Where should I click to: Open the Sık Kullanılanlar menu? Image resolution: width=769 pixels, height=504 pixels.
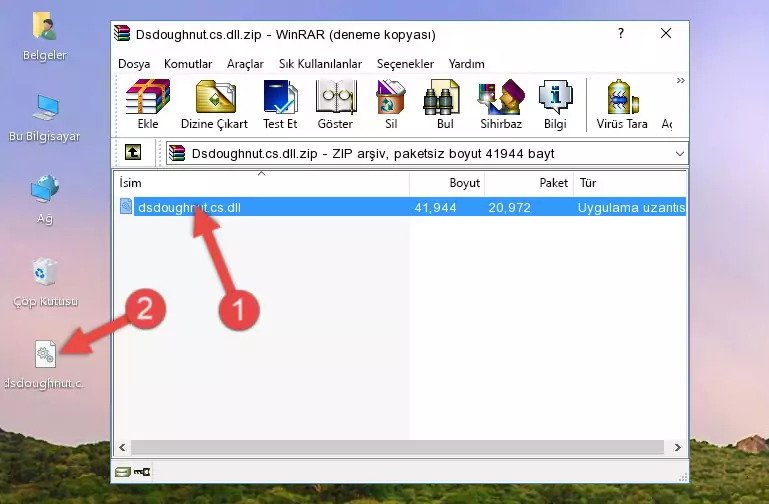(320, 64)
